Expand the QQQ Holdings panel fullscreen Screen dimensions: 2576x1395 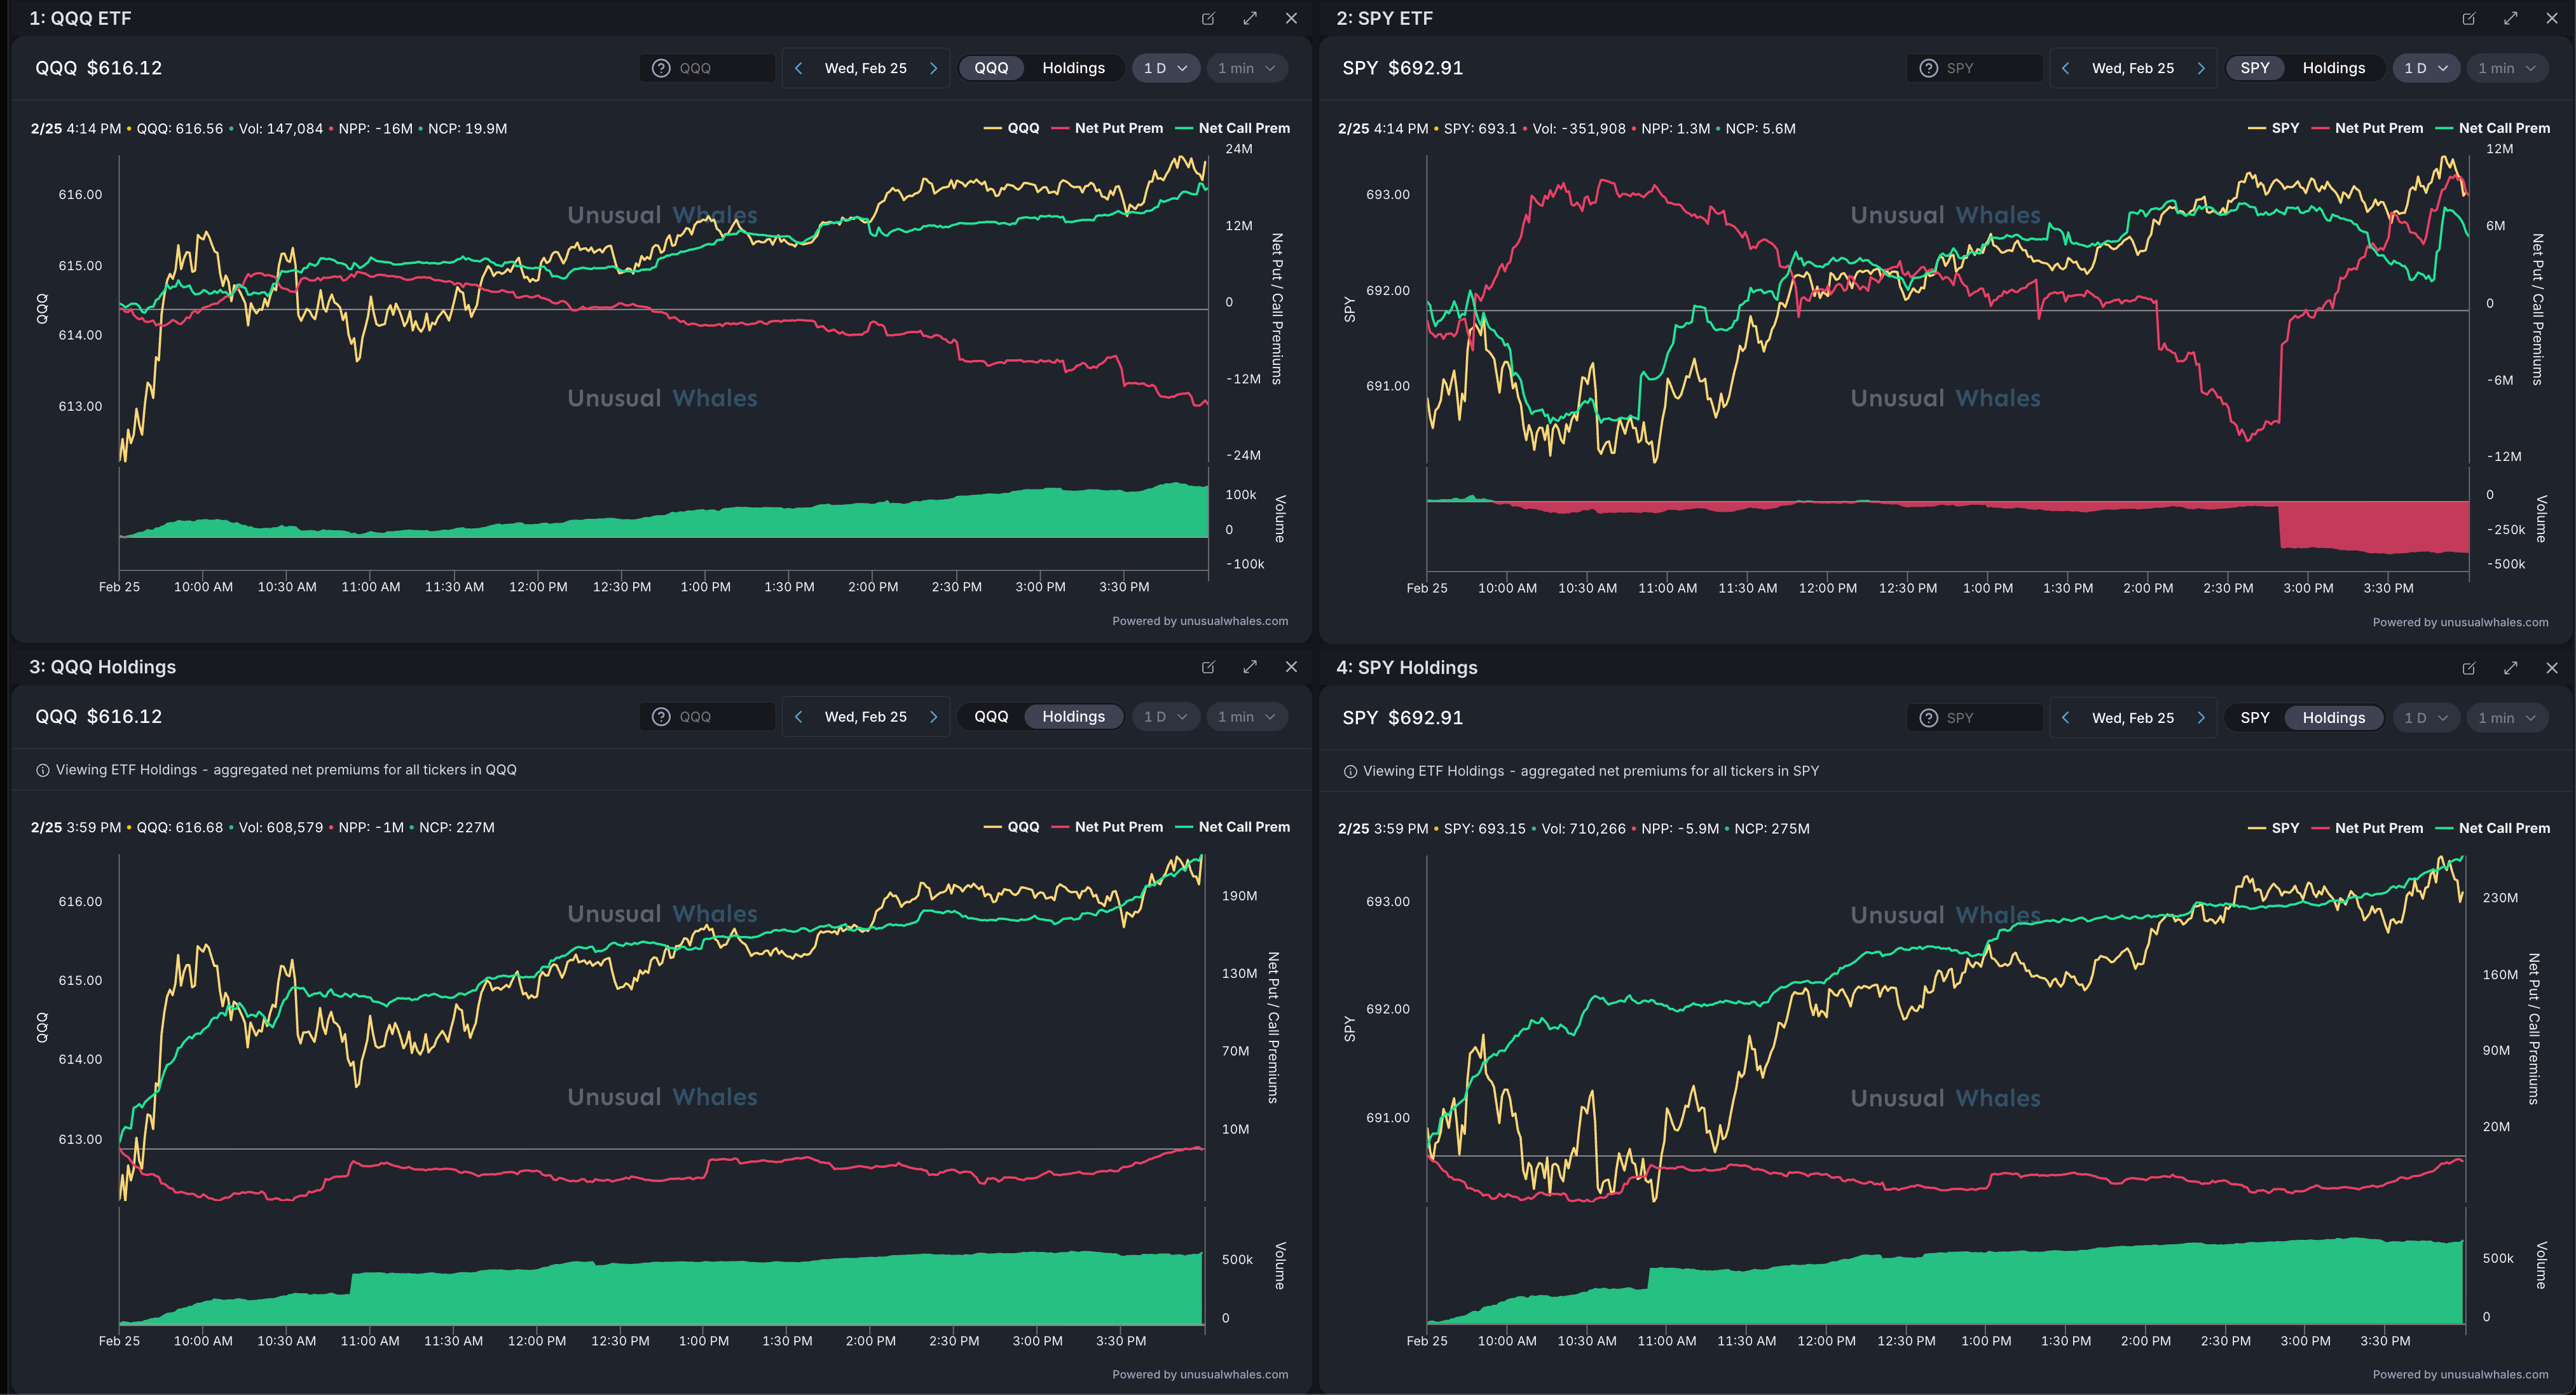pyautogui.click(x=1250, y=667)
